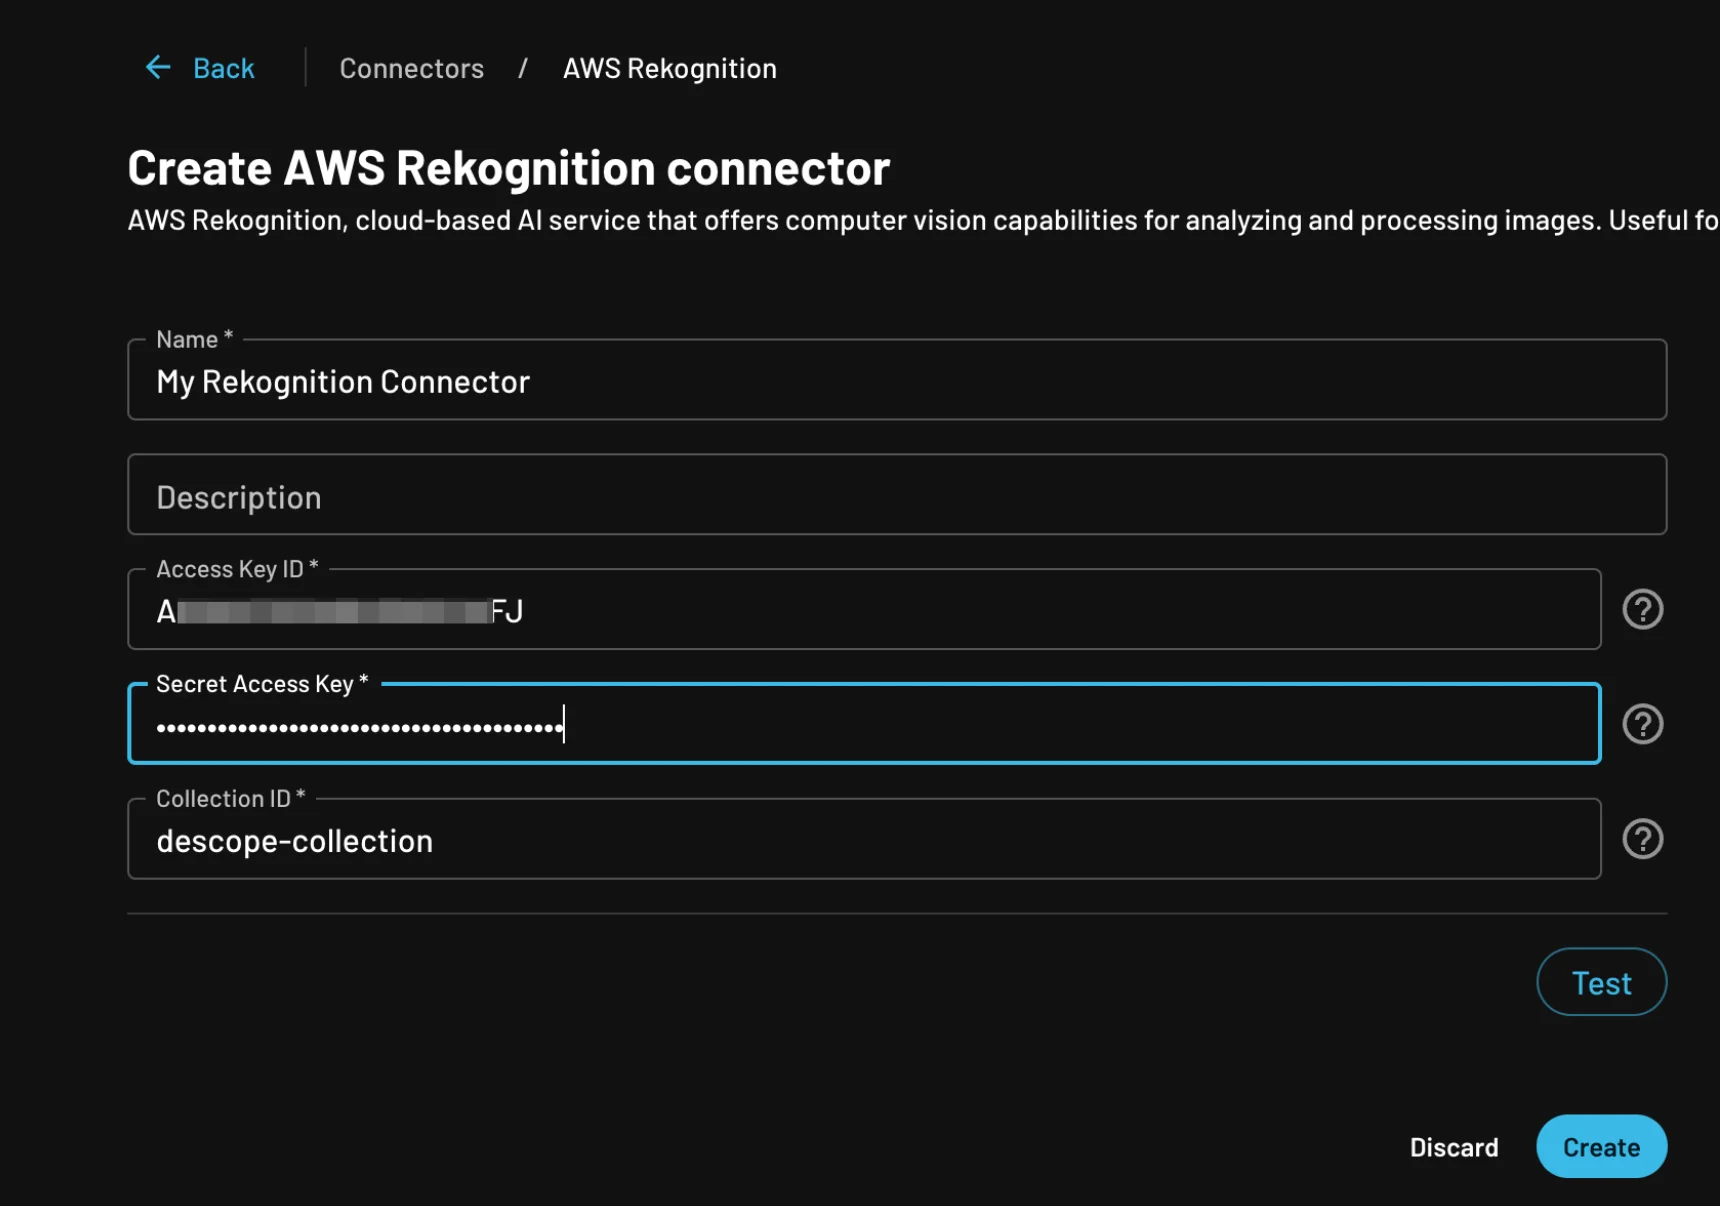Click the Create AWS Rekognition connector heading

pyautogui.click(x=508, y=167)
